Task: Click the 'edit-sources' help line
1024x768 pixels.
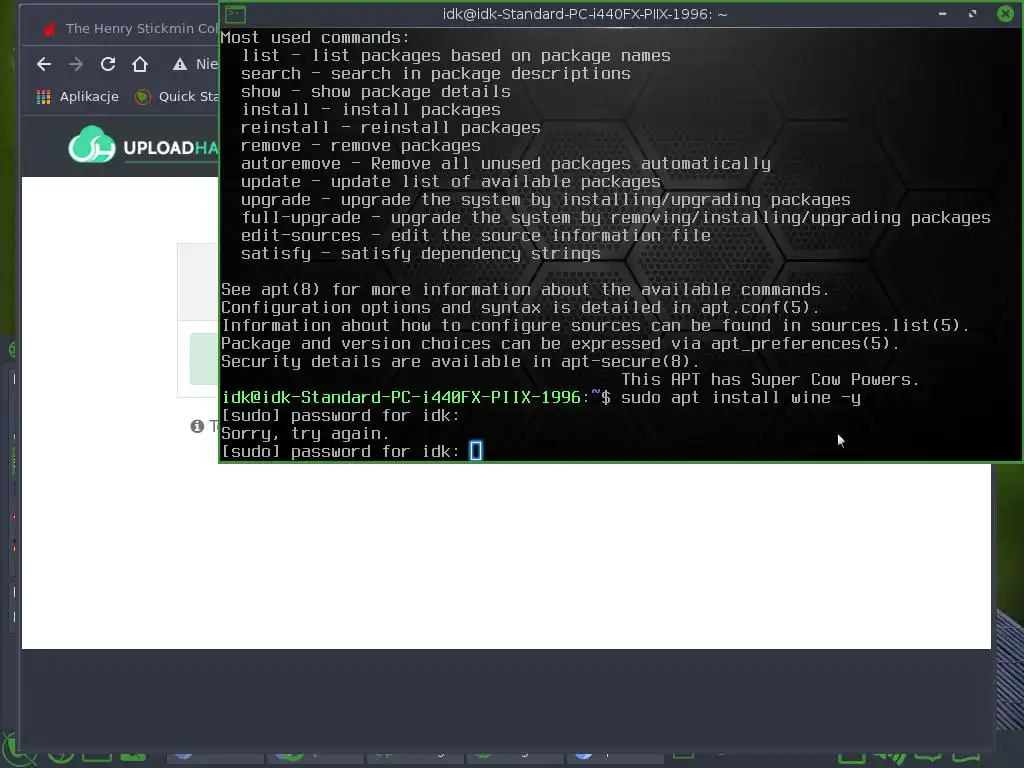Action: [475, 235]
